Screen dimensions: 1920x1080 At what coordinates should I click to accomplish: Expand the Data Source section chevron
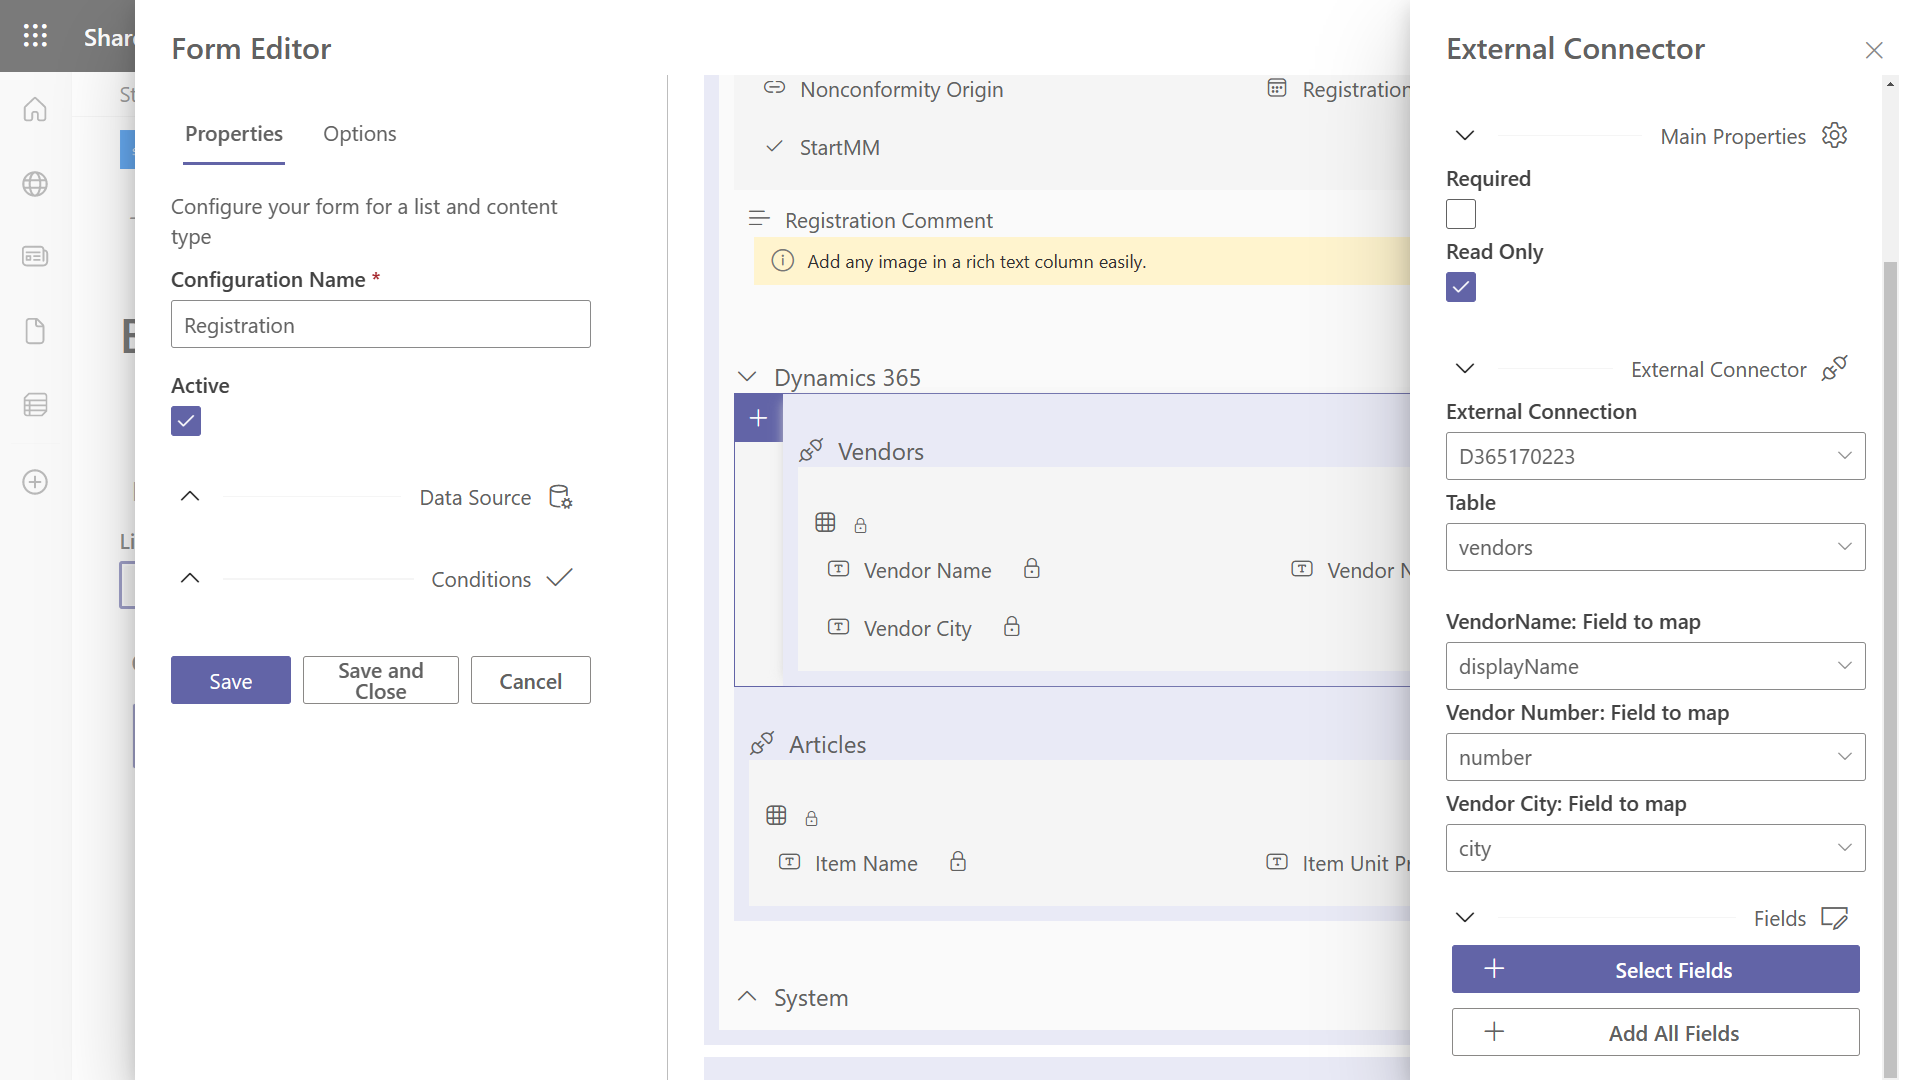point(190,497)
